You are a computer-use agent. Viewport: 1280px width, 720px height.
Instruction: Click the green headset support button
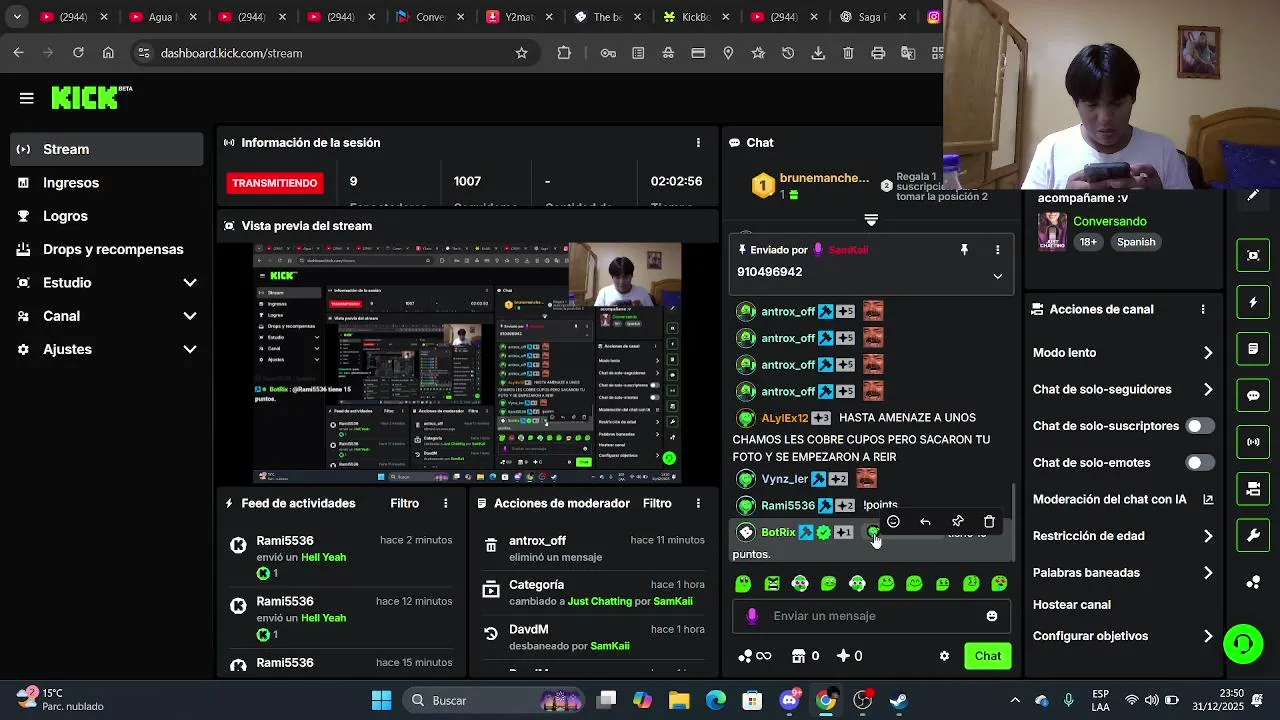[x=1243, y=643]
